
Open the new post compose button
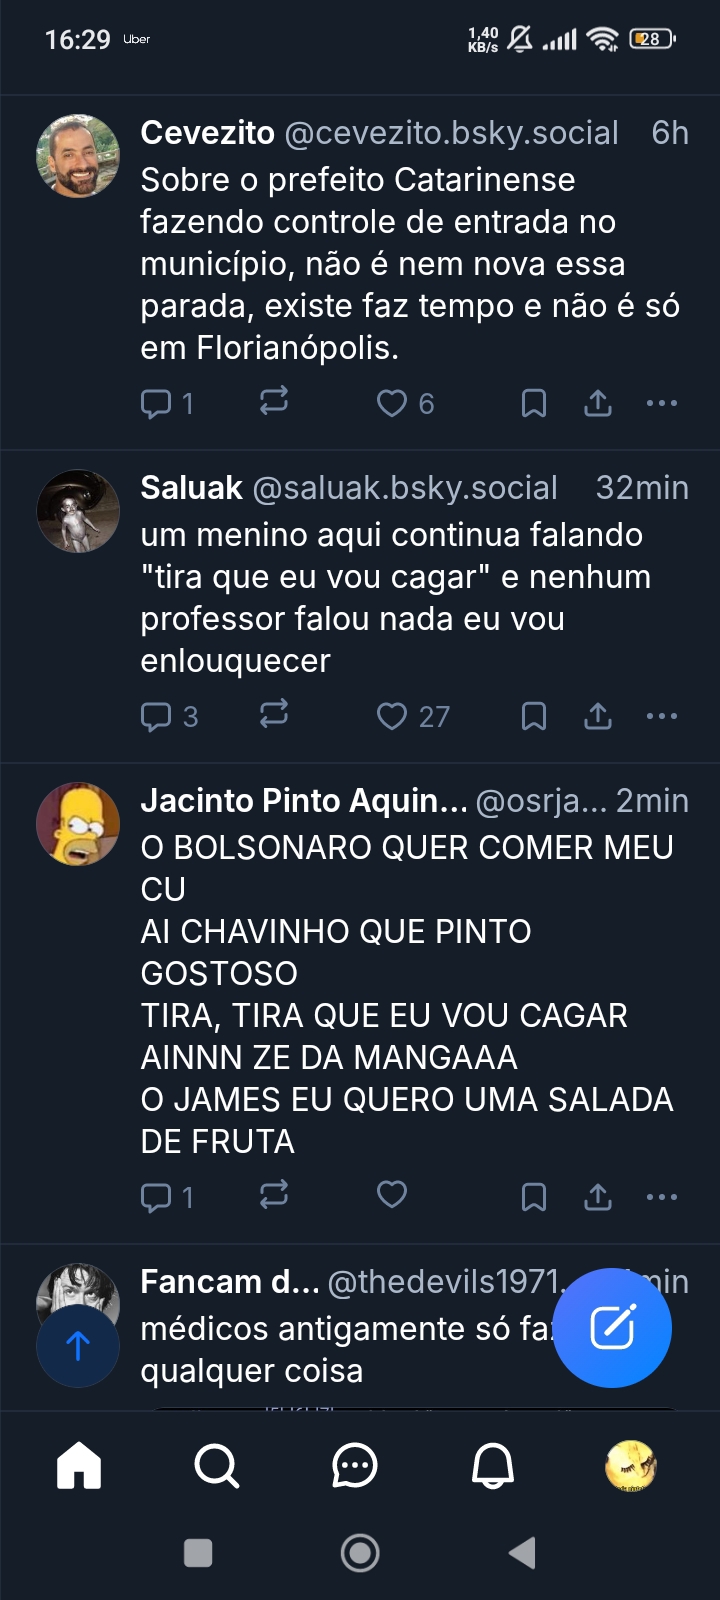(612, 1327)
